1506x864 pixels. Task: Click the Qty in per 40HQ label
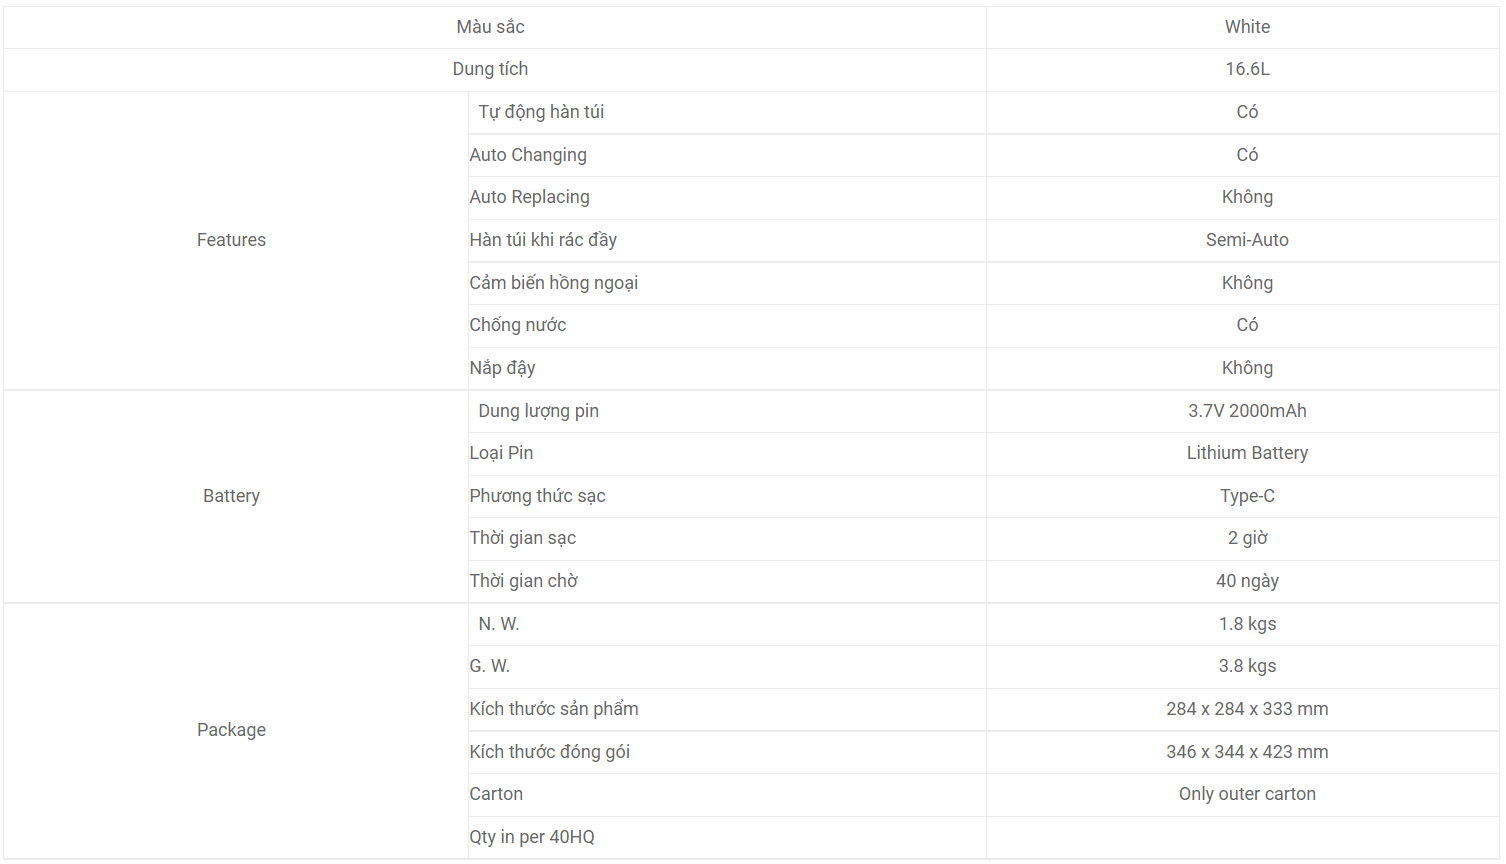tap(532, 837)
